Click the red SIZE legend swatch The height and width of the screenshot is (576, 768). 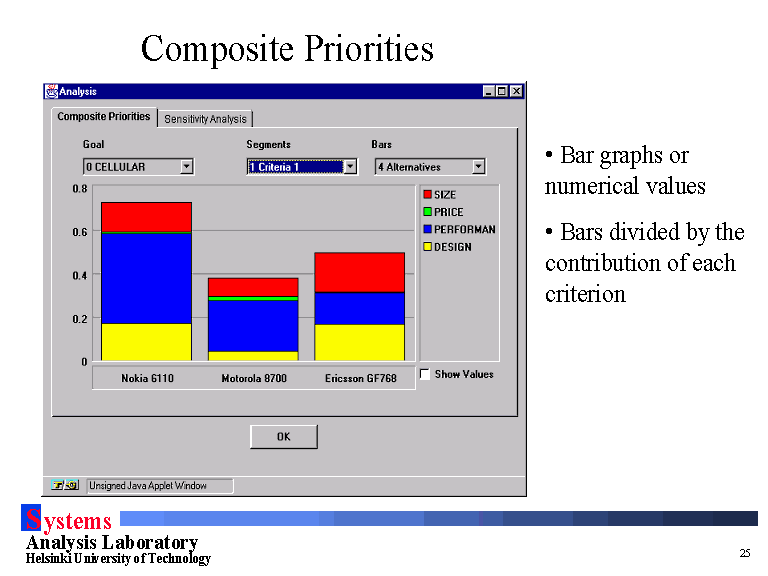pyautogui.click(x=427, y=195)
